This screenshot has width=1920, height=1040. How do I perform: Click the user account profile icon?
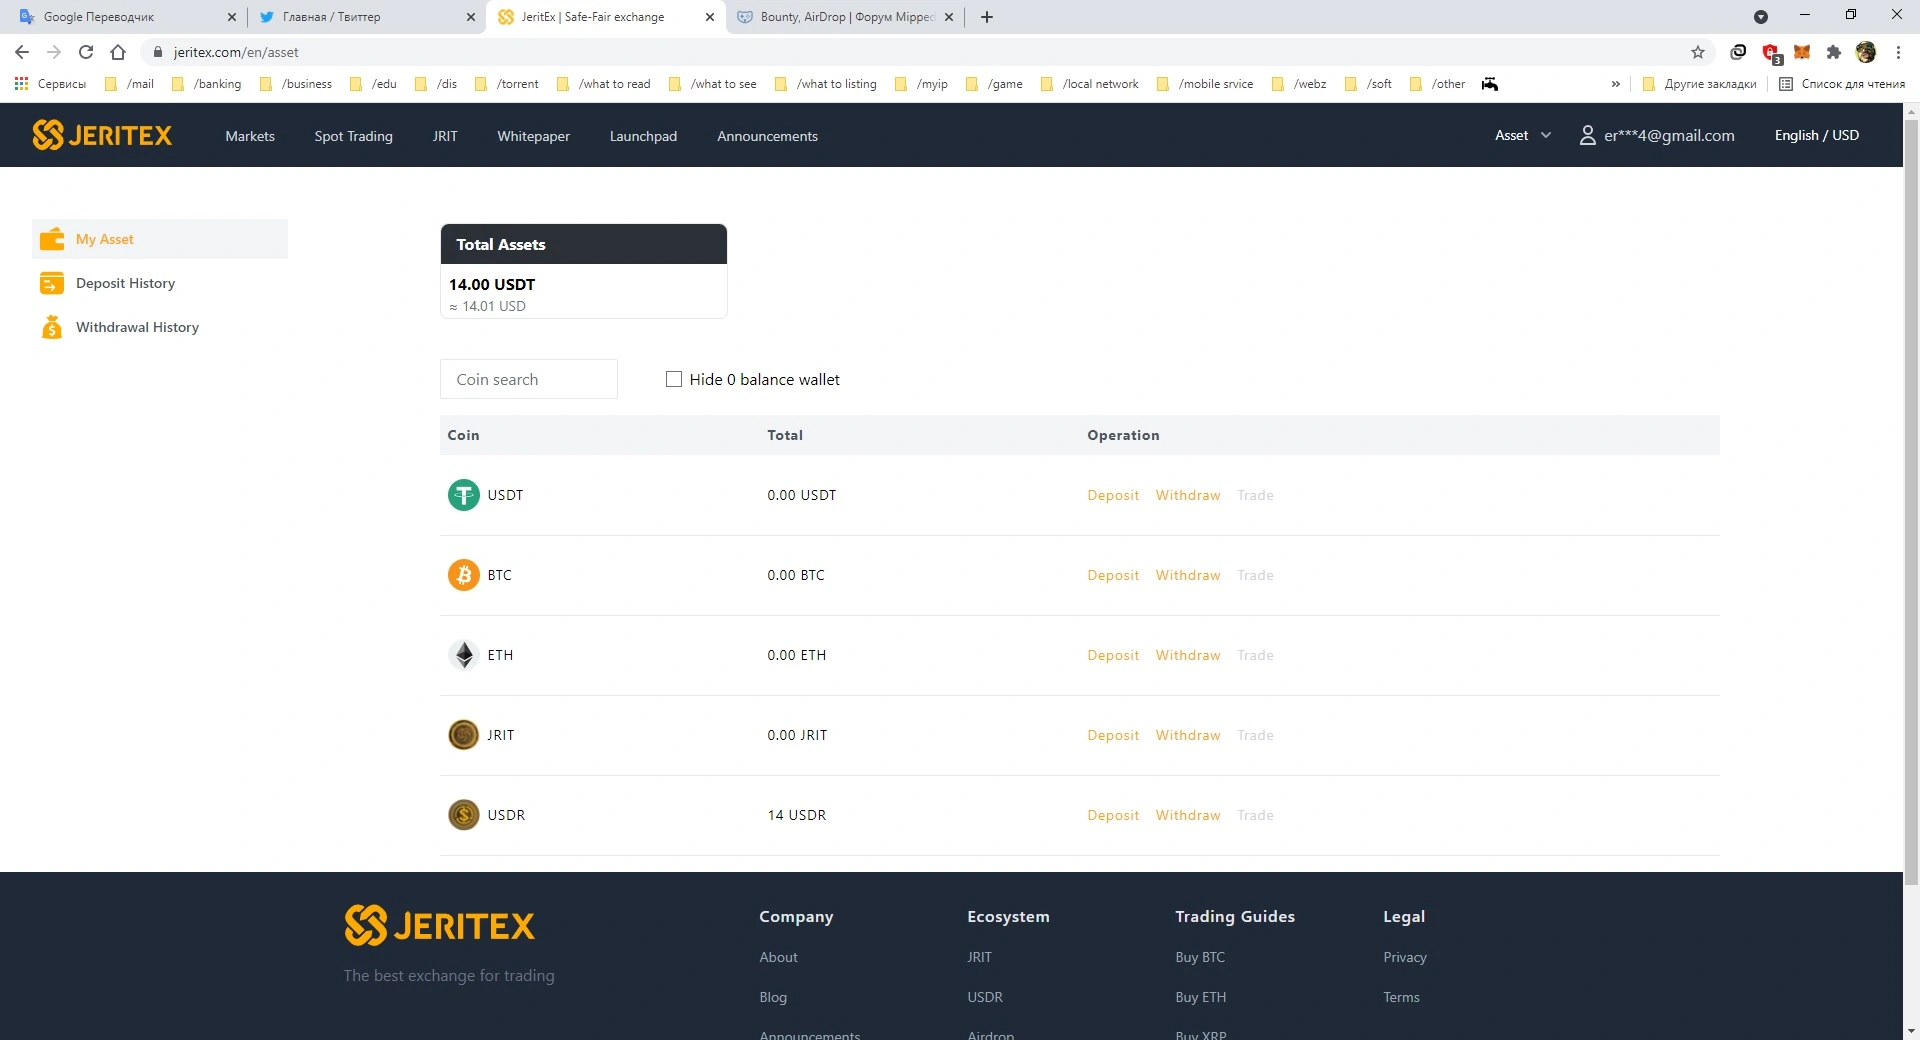(1587, 136)
